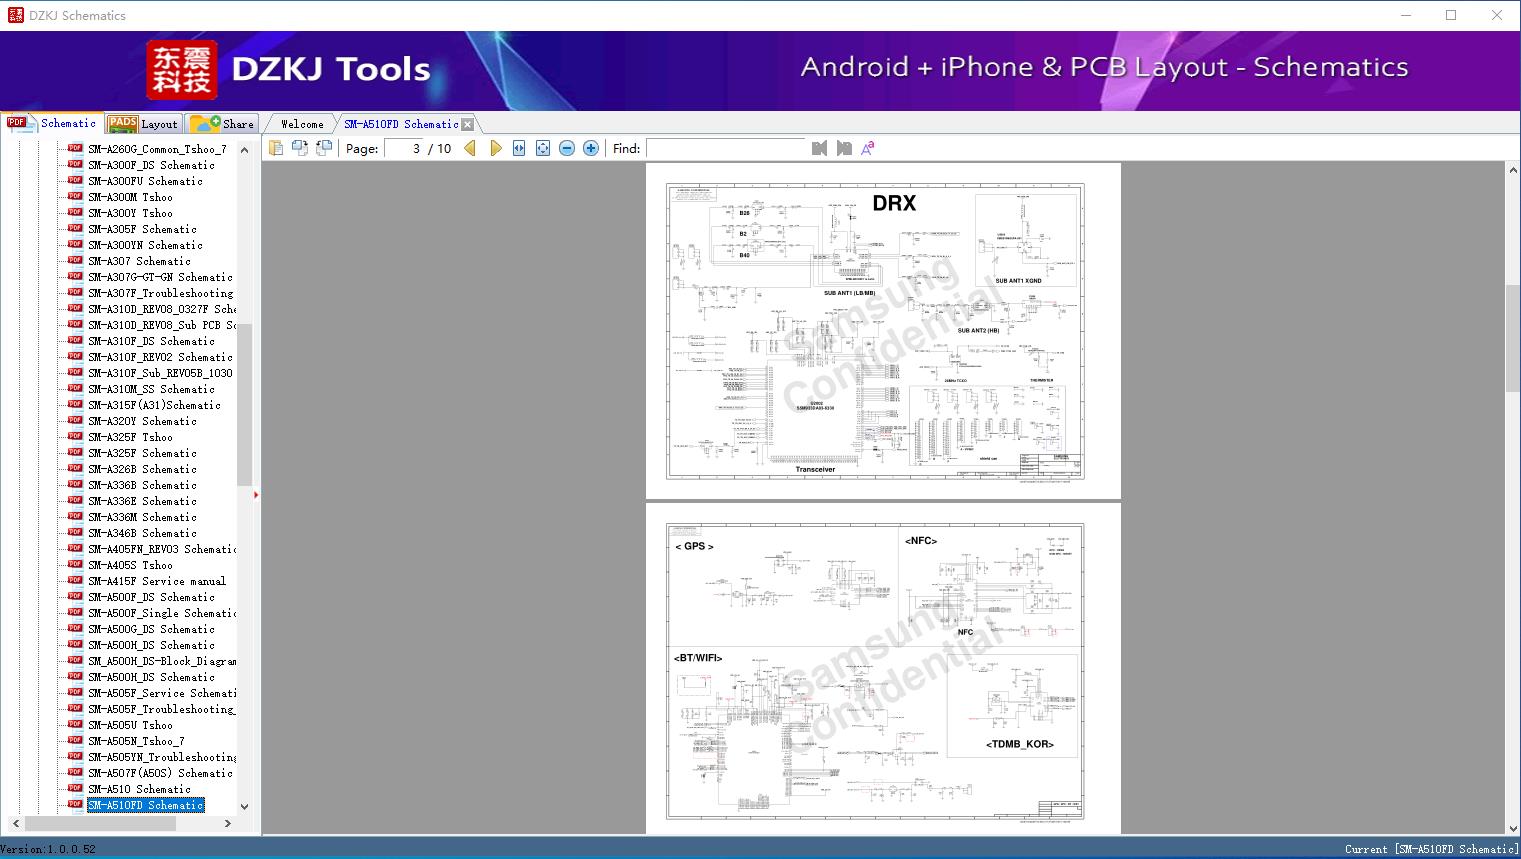Open SM-A300YN Schematic entry

(145, 245)
